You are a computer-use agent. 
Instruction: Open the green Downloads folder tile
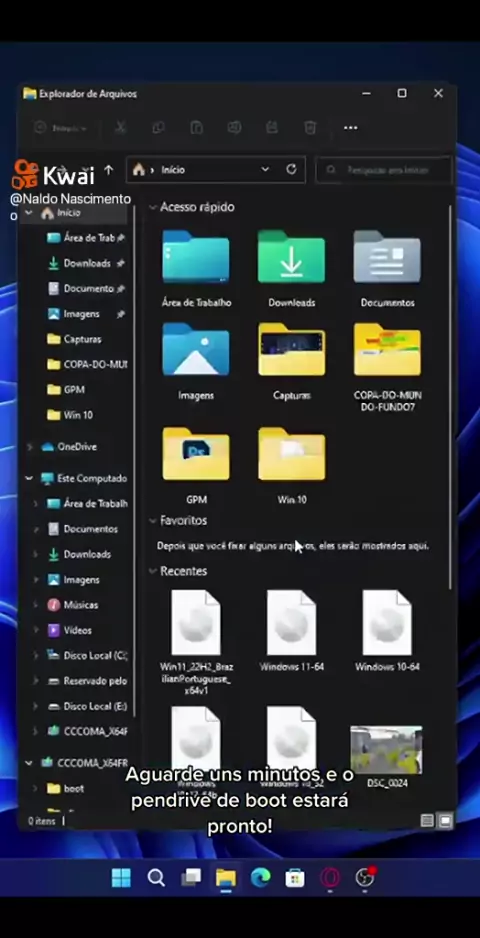click(291, 268)
